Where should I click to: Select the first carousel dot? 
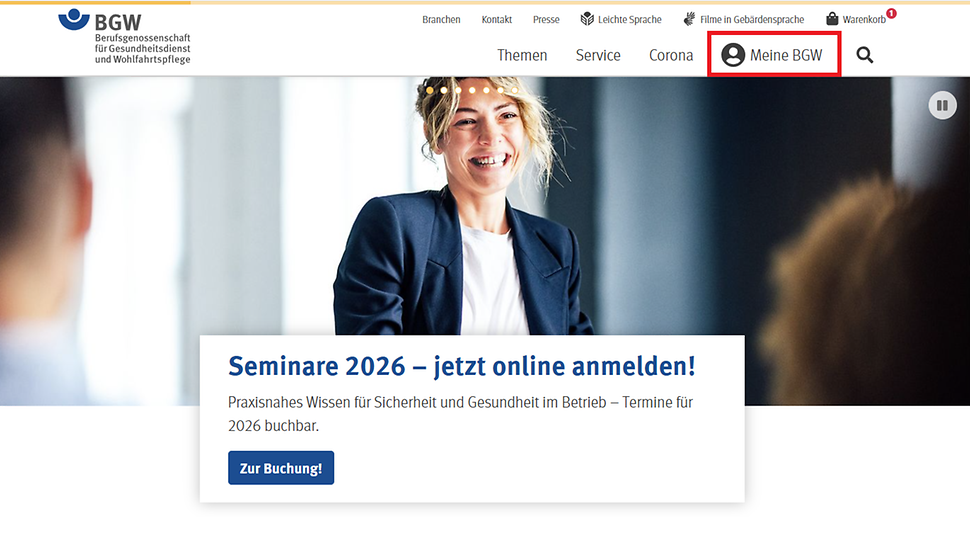pyautogui.click(x=430, y=90)
